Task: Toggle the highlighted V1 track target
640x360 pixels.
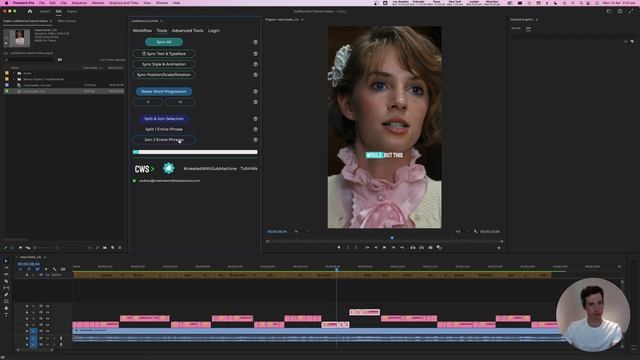Action: pos(33,331)
